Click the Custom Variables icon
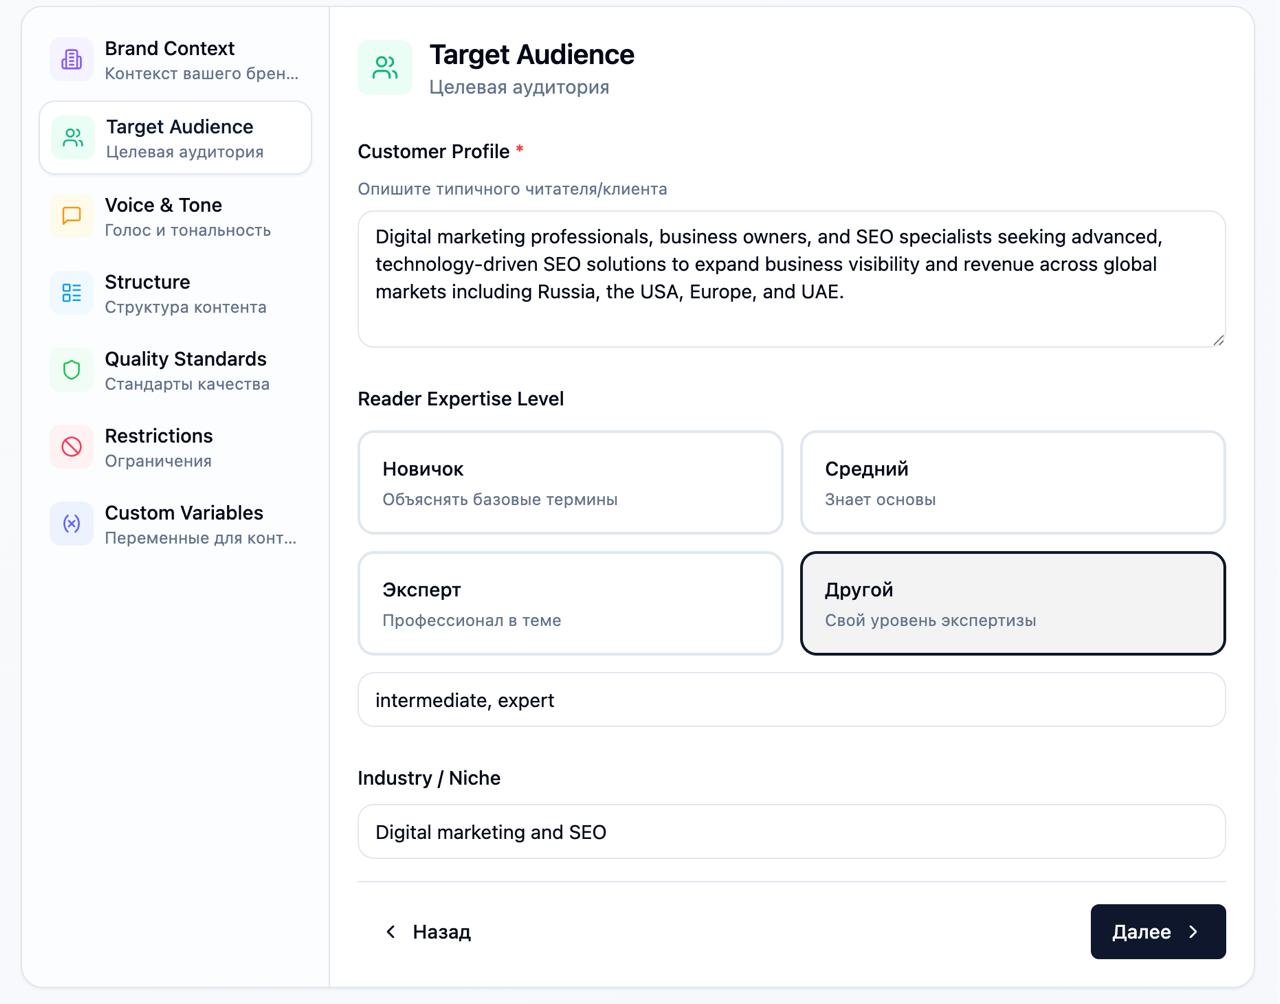This screenshot has width=1280, height=1004. (x=72, y=524)
